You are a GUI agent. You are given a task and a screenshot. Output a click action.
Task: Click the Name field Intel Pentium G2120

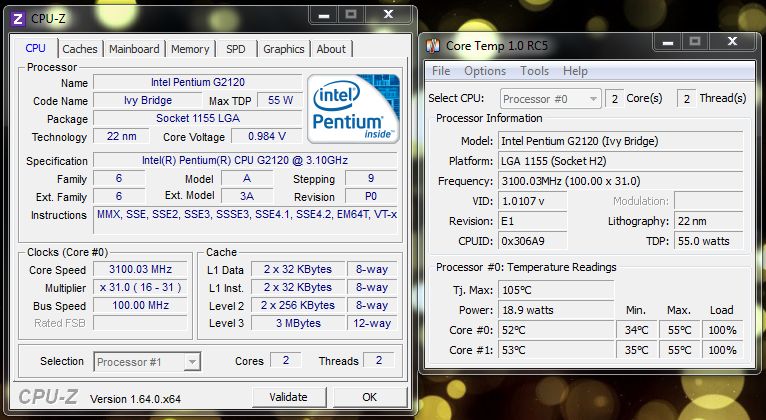tap(198, 82)
